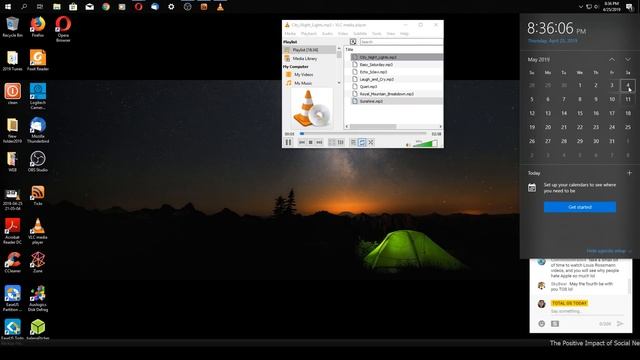Open VLC cone icon on the taskbar
The height and width of the screenshot is (360, 640).
[220, 7]
